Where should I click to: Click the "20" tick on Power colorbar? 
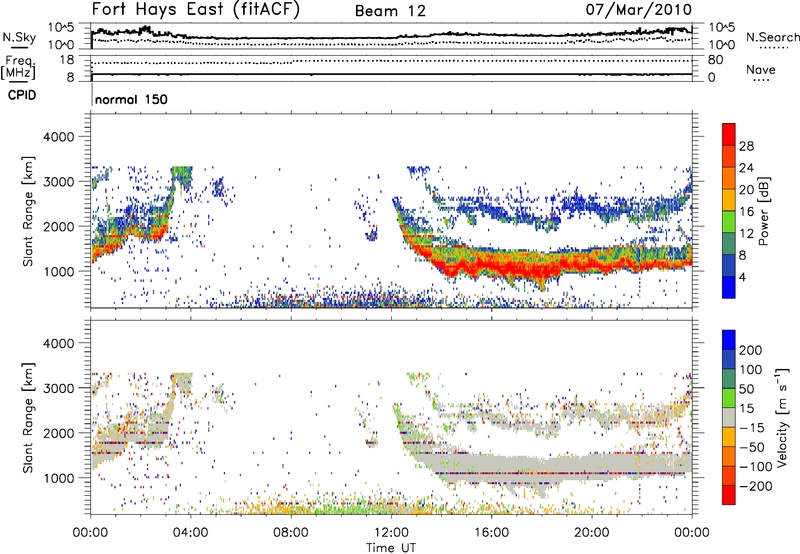coord(746,190)
